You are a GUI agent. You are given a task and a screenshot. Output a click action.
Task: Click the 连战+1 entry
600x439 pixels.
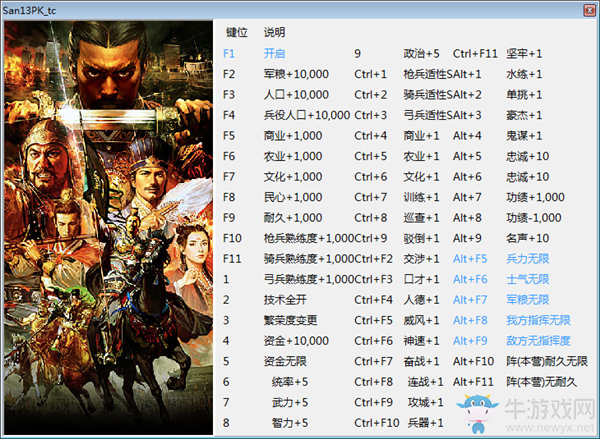[426, 382]
